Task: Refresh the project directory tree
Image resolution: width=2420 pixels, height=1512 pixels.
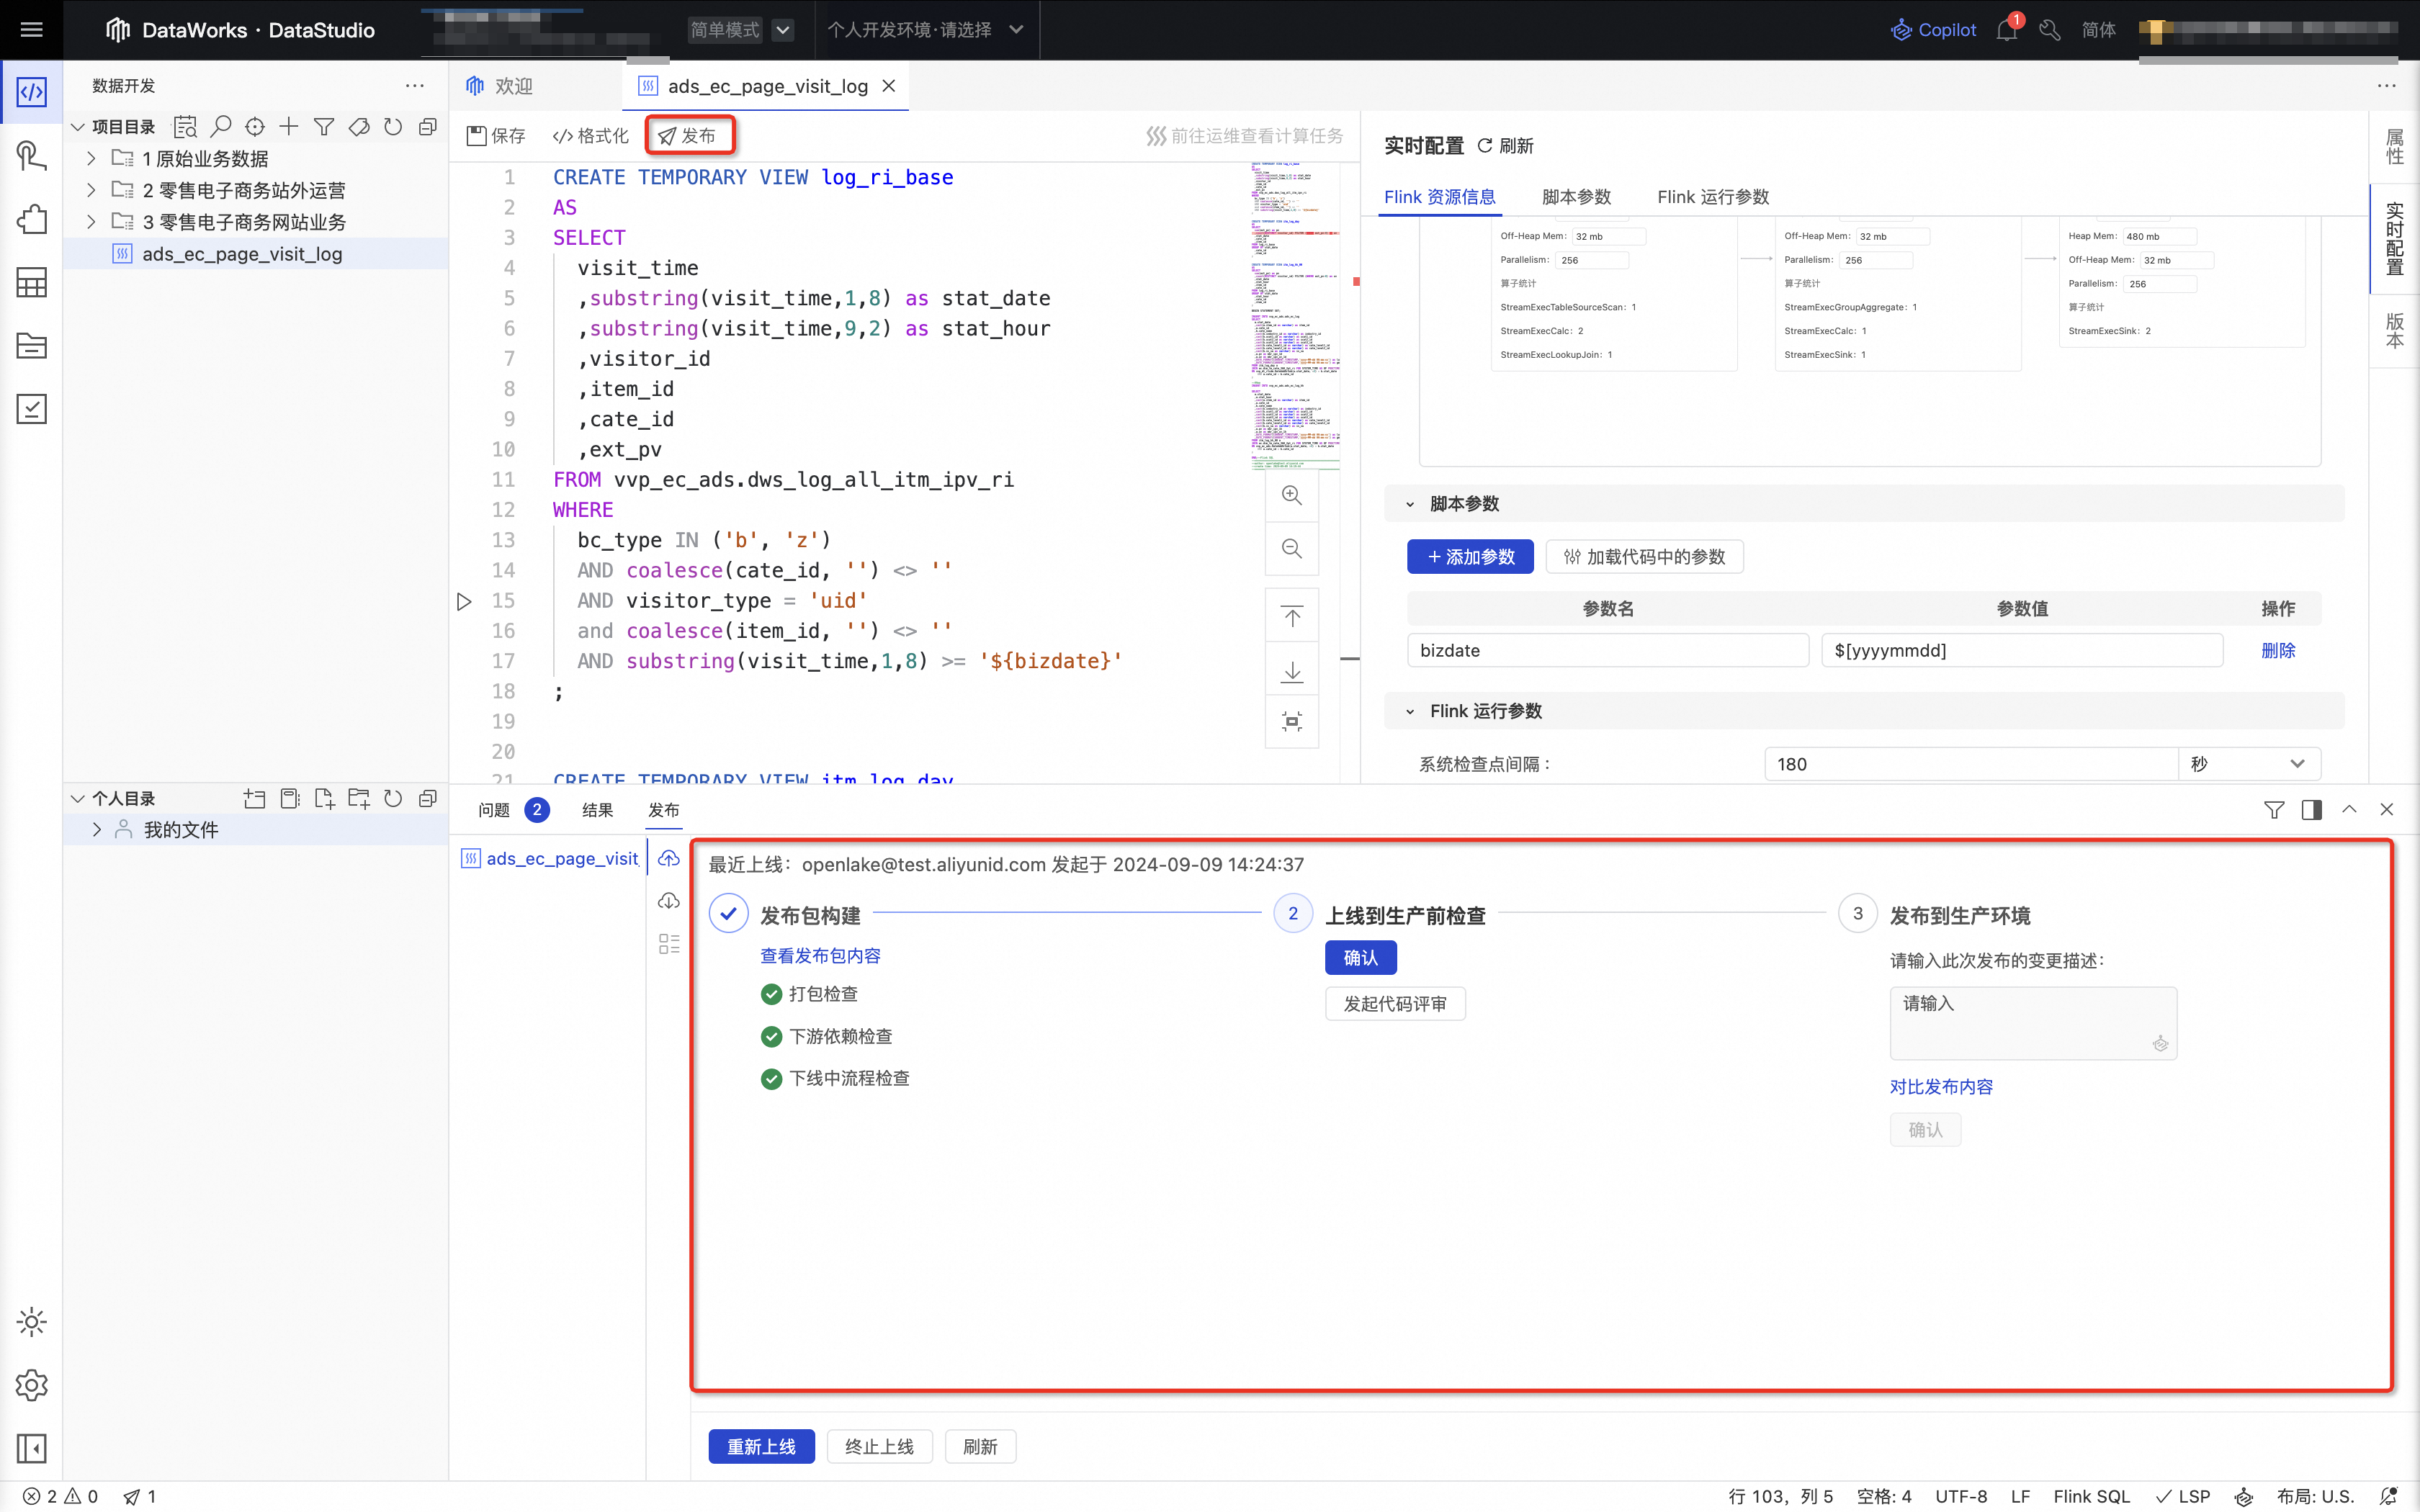Action: pos(393,127)
